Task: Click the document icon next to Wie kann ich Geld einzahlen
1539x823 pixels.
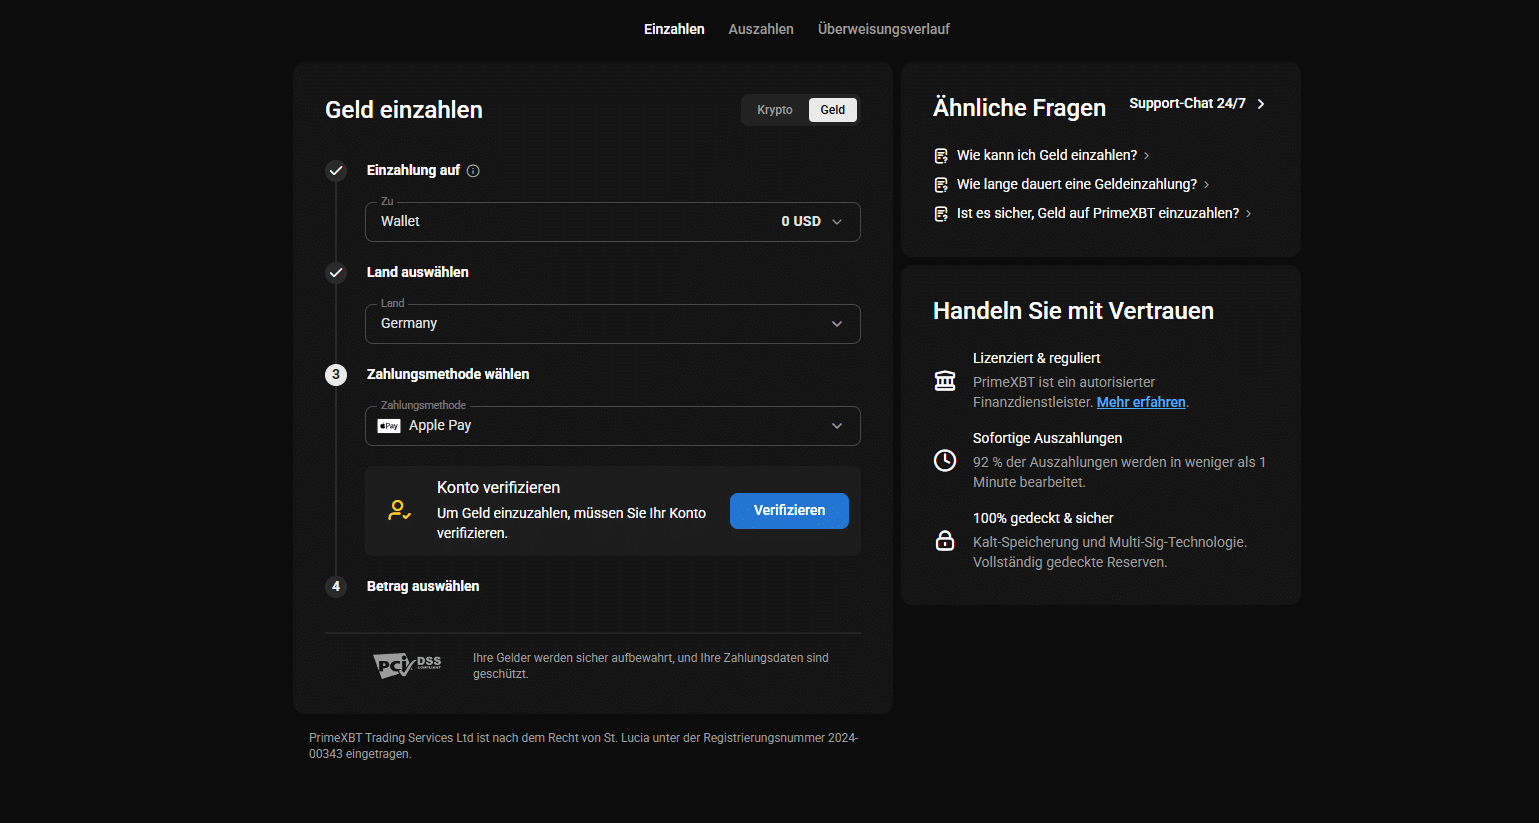Action: coord(941,156)
